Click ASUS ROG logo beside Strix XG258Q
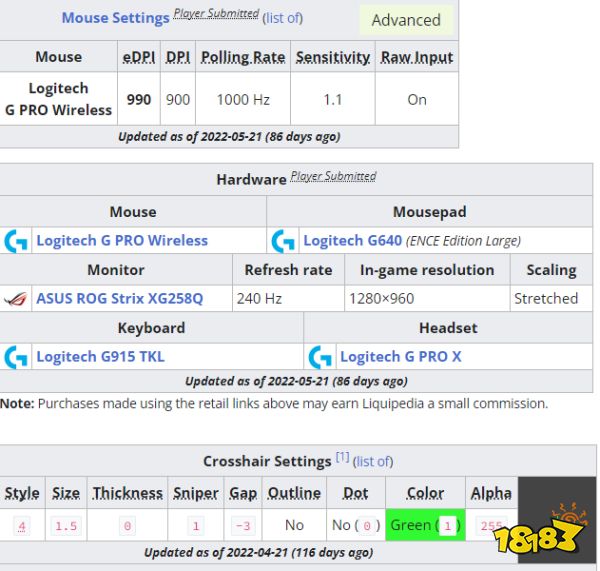Viewport: 600px width, 571px height. 15,299
